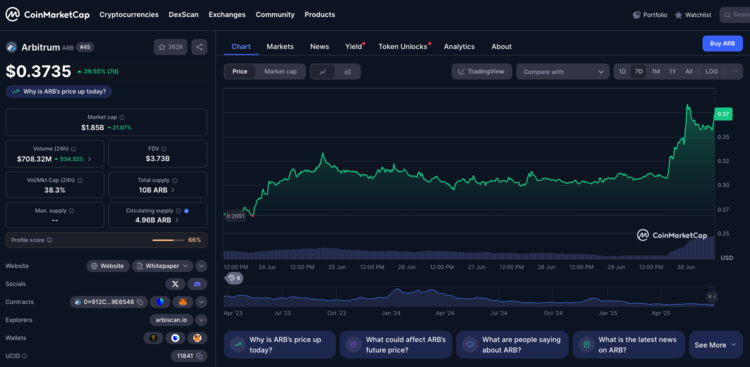Click the MetaMask fox icon in Wallets
The width and height of the screenshot is (750, 367).
point(197,338)
